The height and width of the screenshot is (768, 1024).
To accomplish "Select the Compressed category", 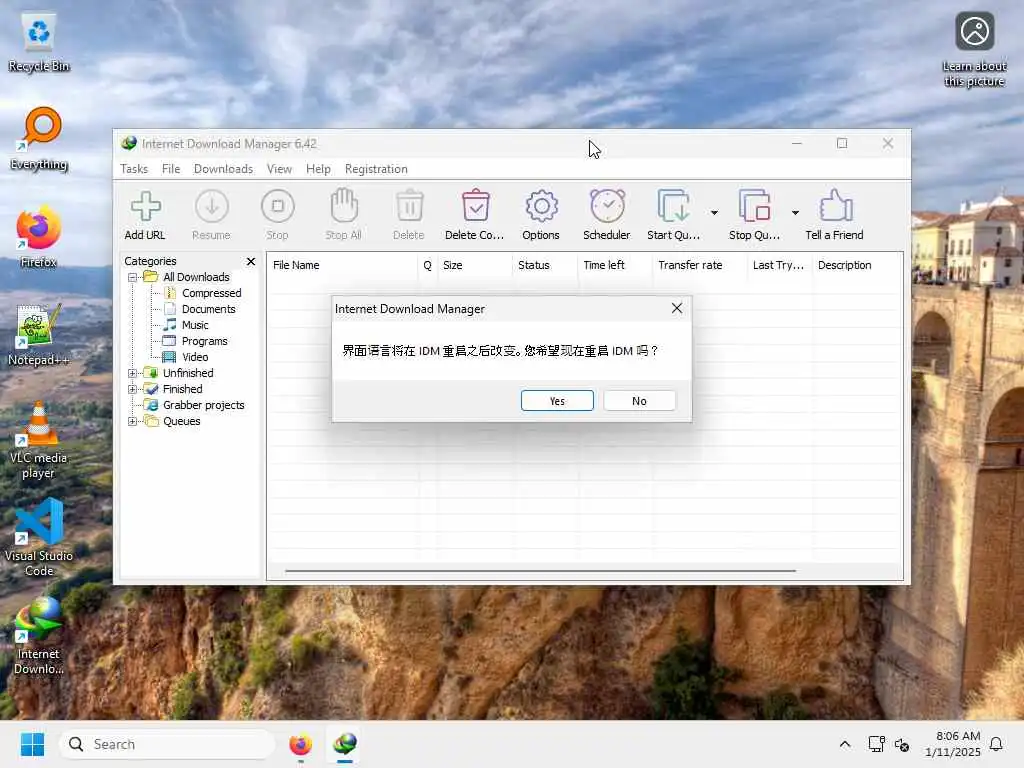I will point(211,293).
